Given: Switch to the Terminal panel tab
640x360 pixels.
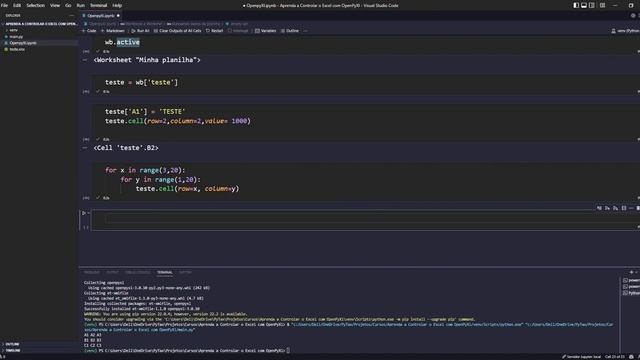Looking at the screenshot, I should pos(164,272).
